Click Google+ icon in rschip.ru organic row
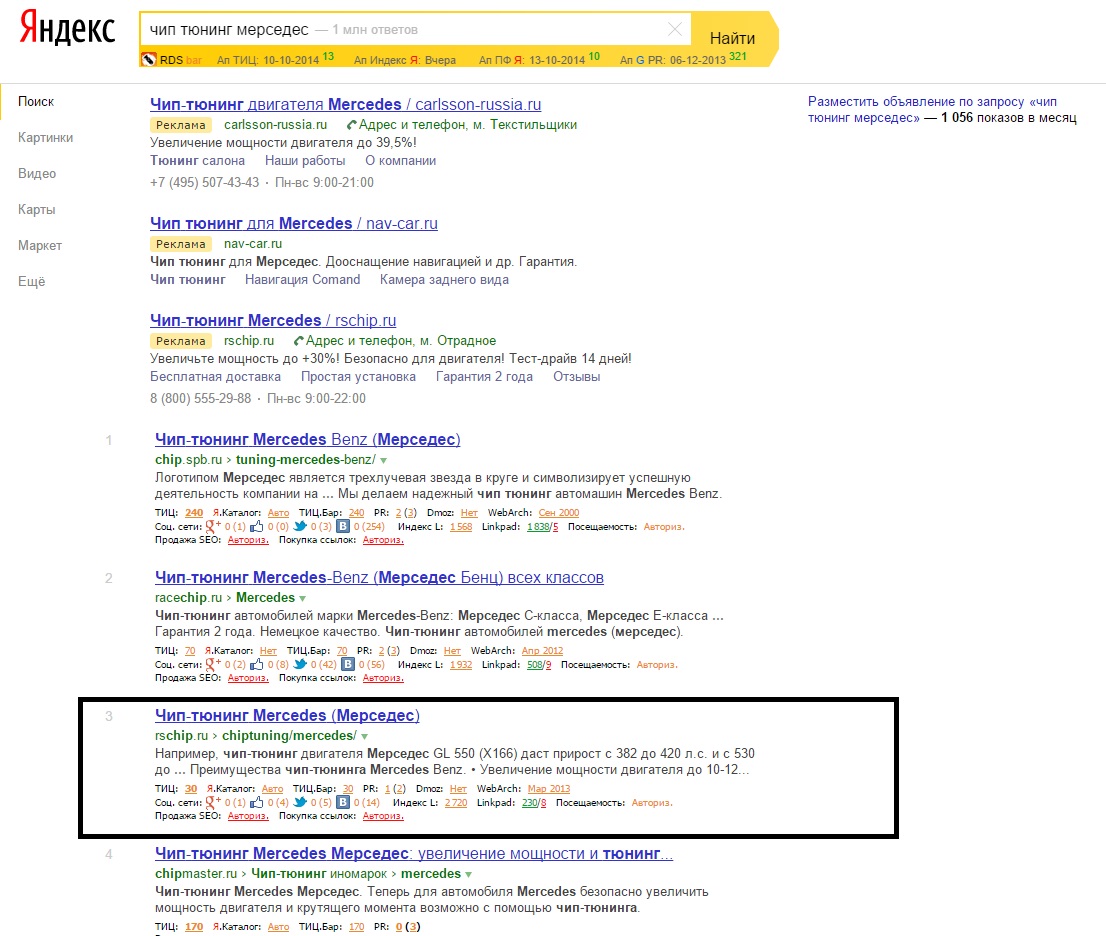Viewport: 1106px width, 936px height. click(x=213, y=802)
